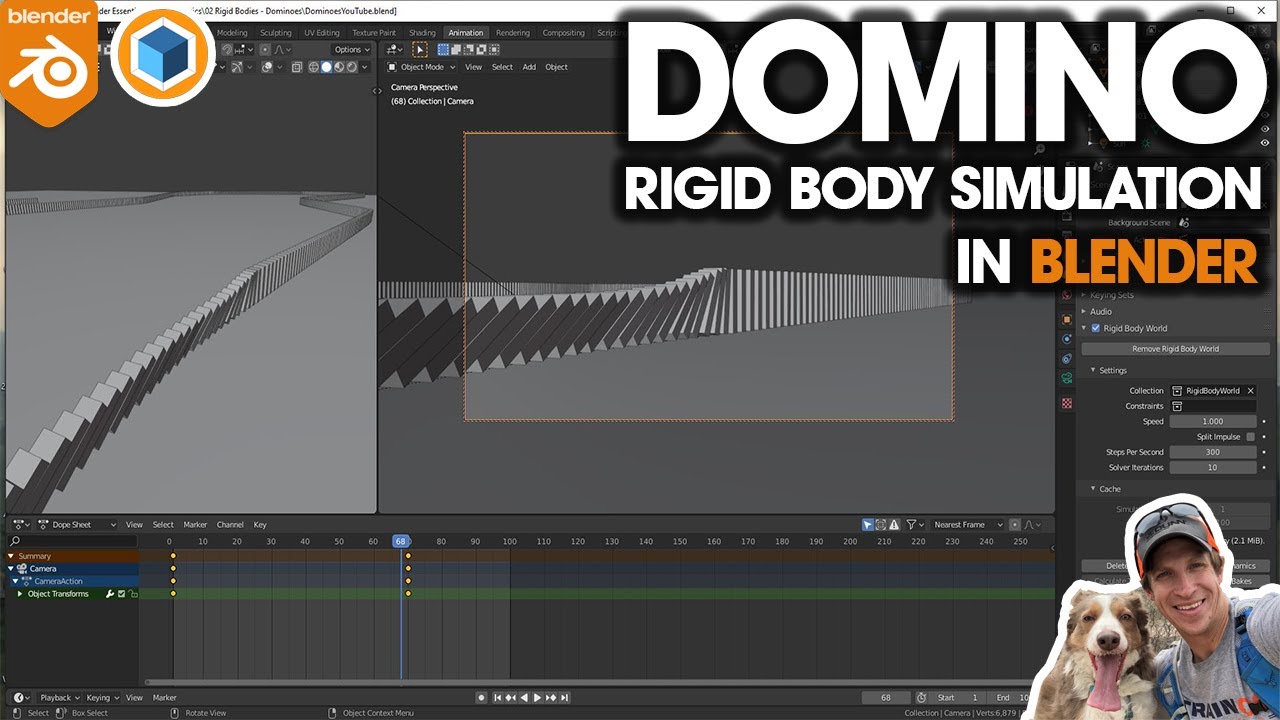
Task: Expand the Audio panel
Action: pos(1084,311)
